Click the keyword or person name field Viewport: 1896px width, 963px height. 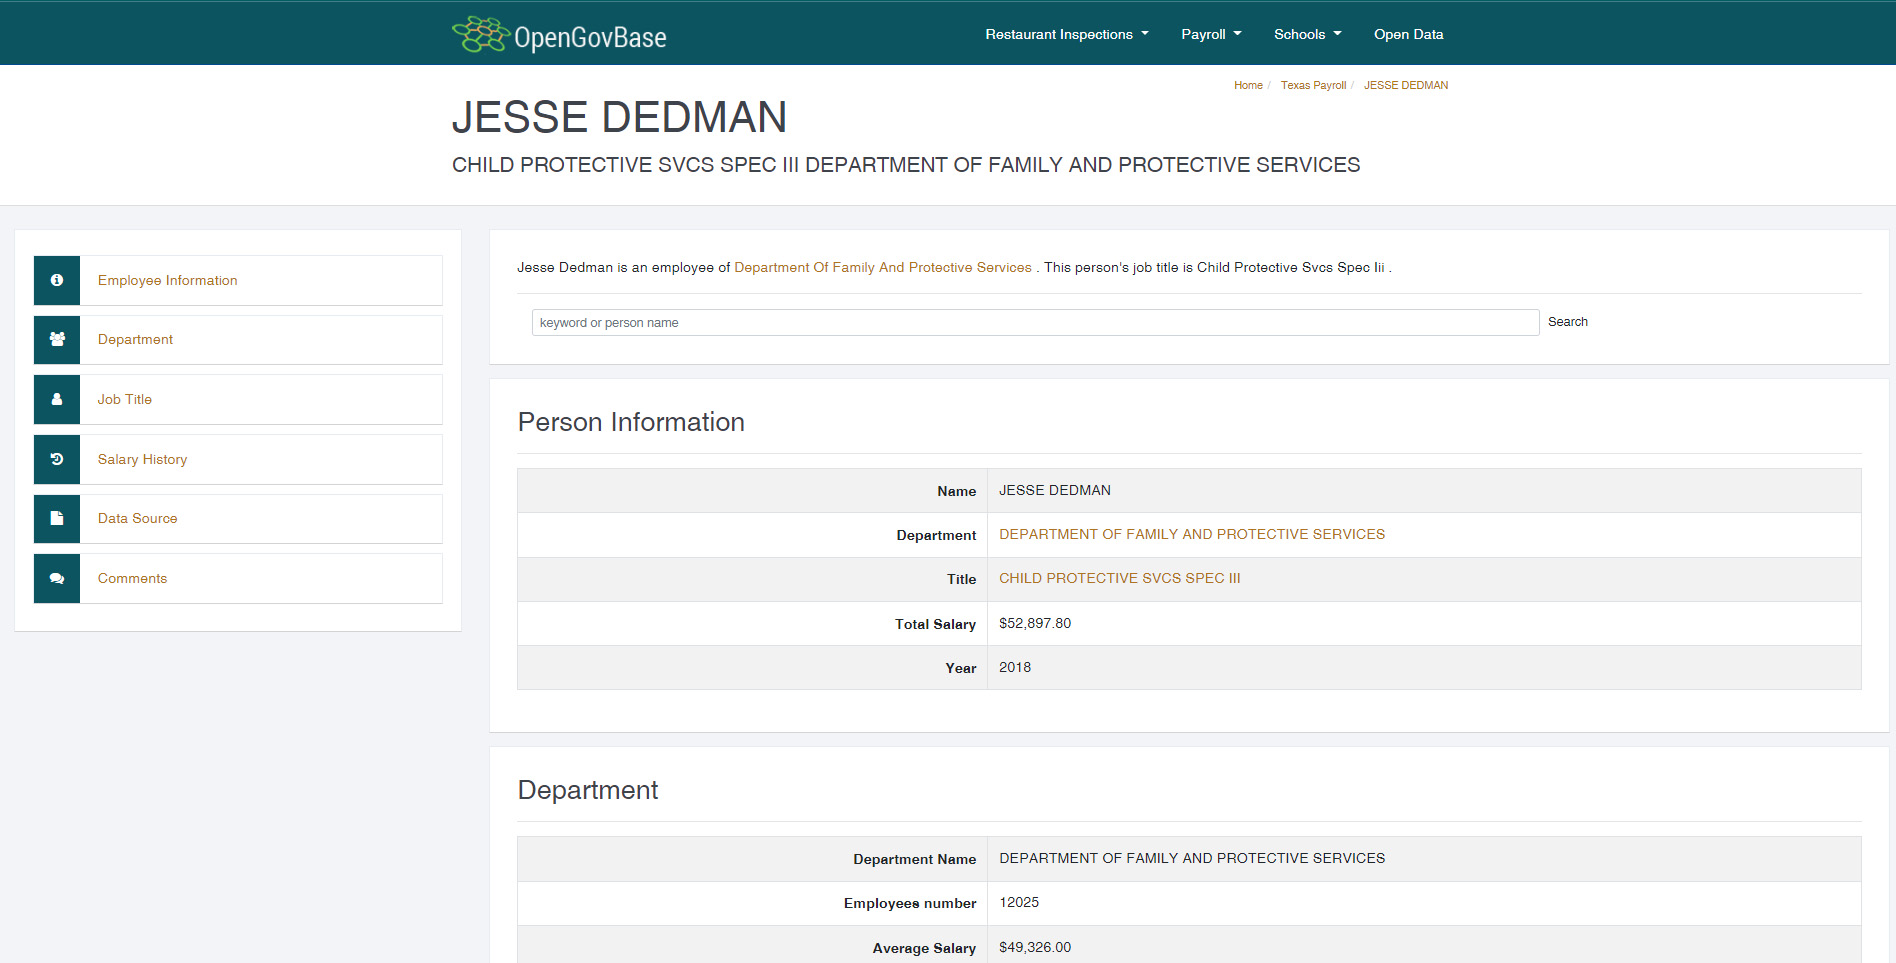(1034, 322)
